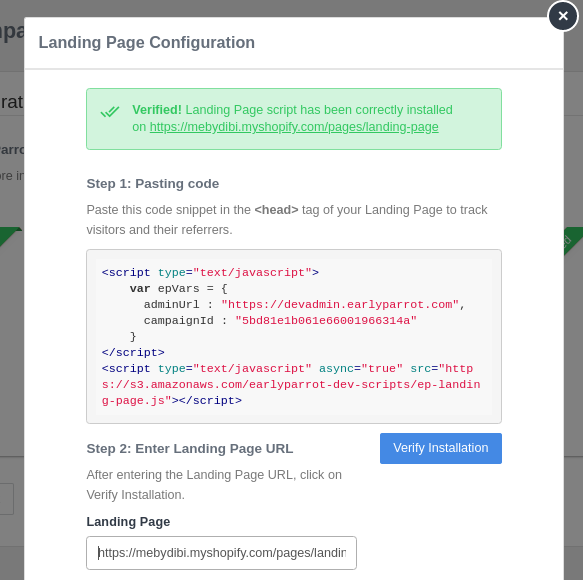Click the "Landing Page" field label
The image size is (583, 580).
(128, 522)
